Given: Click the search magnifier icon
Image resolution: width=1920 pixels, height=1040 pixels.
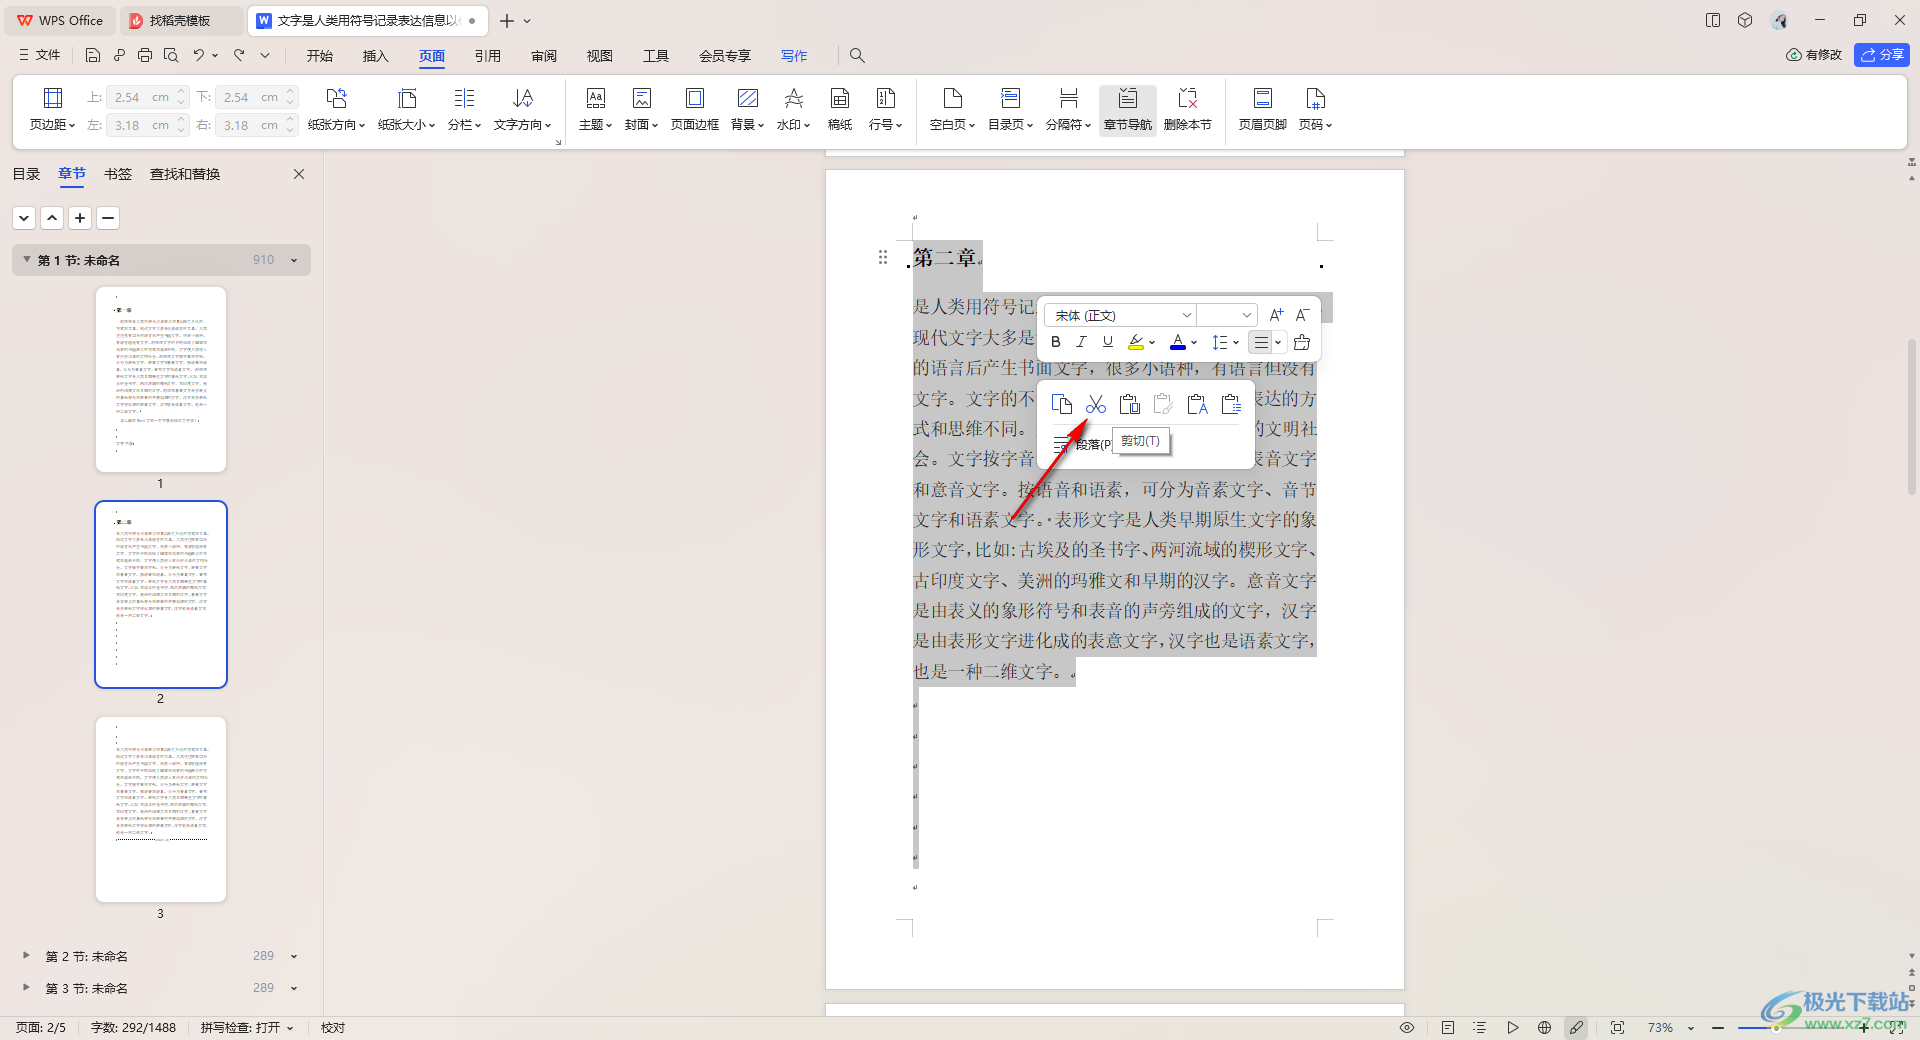Looking at the screenshot, I should (857, 55).
